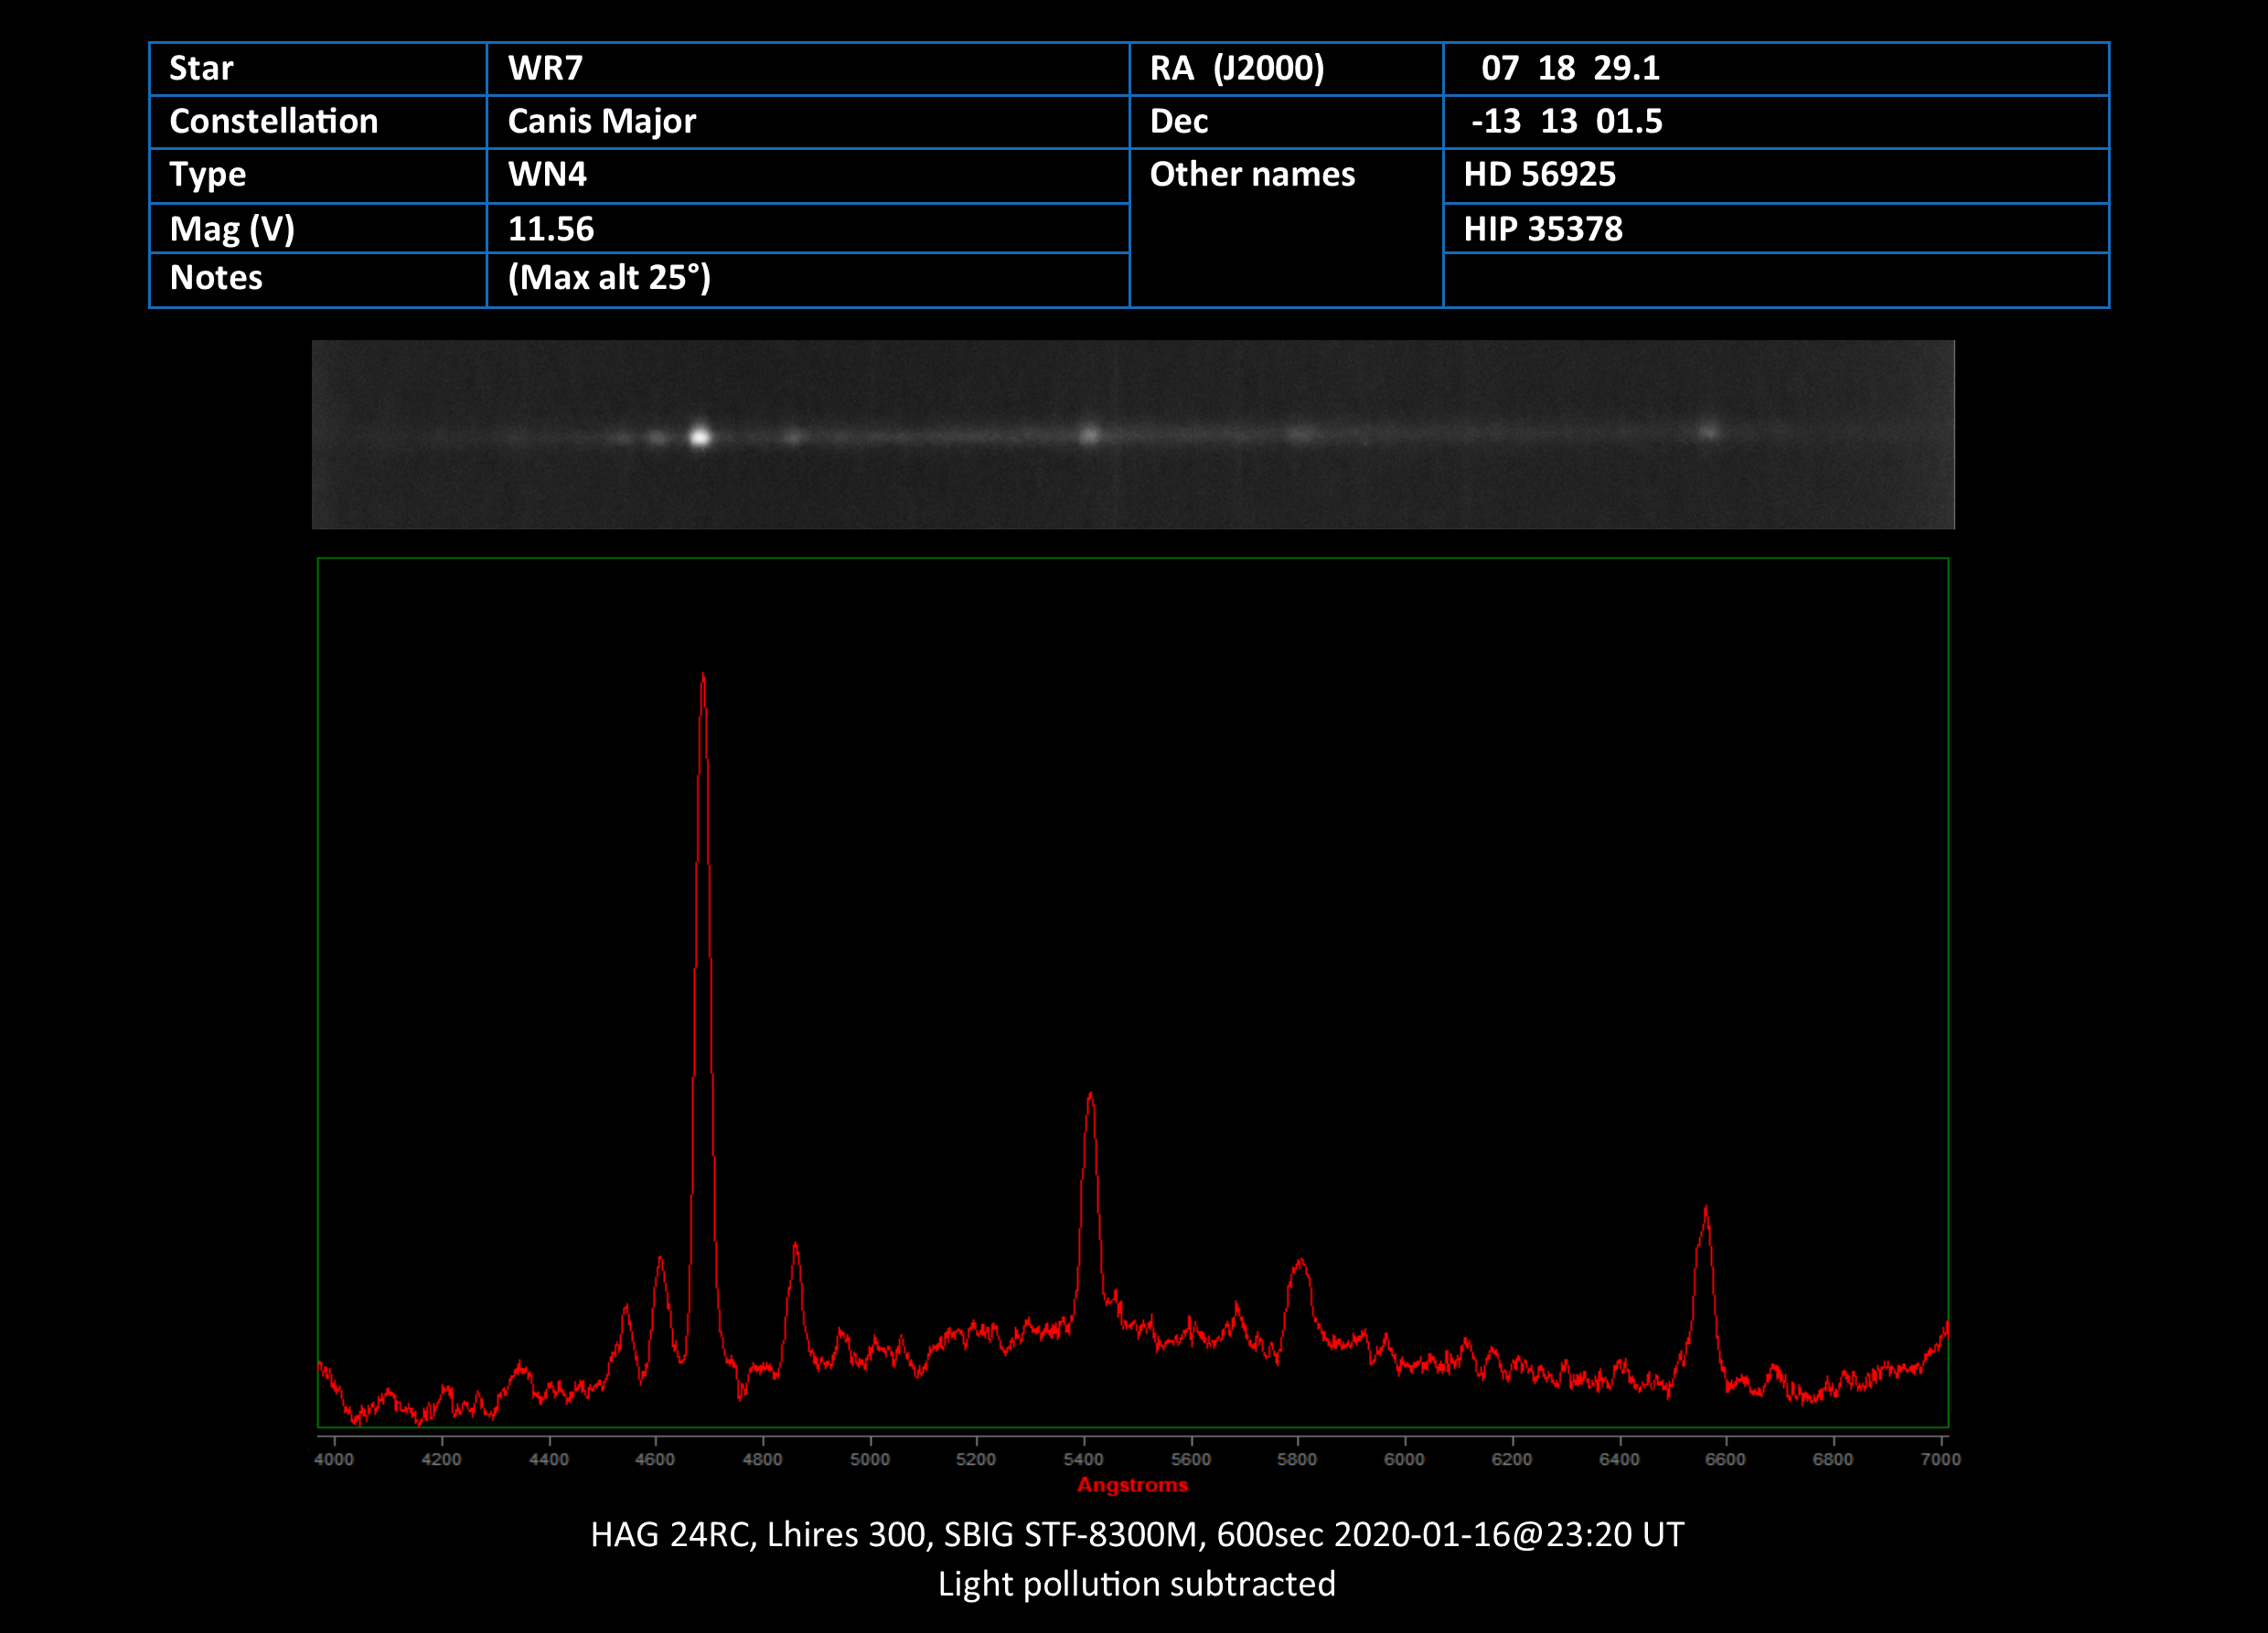
Task: Click the 11.56 magnitude value
Action: coord(551,229)
